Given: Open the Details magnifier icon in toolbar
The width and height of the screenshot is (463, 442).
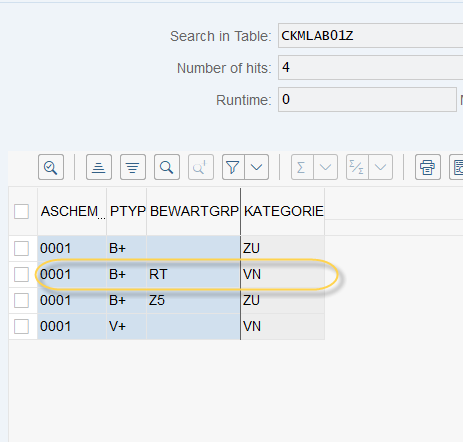Looking at the screenshot, I should point(51,167).
